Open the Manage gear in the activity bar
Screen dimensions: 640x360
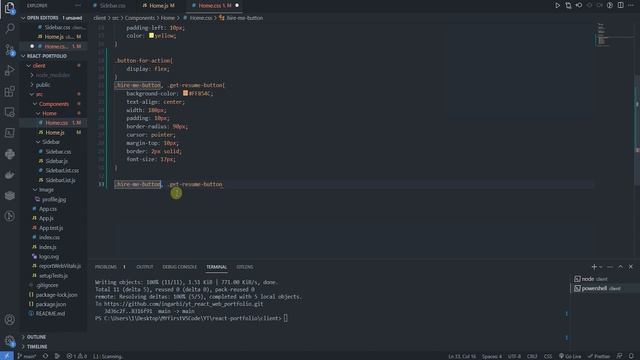10,340
